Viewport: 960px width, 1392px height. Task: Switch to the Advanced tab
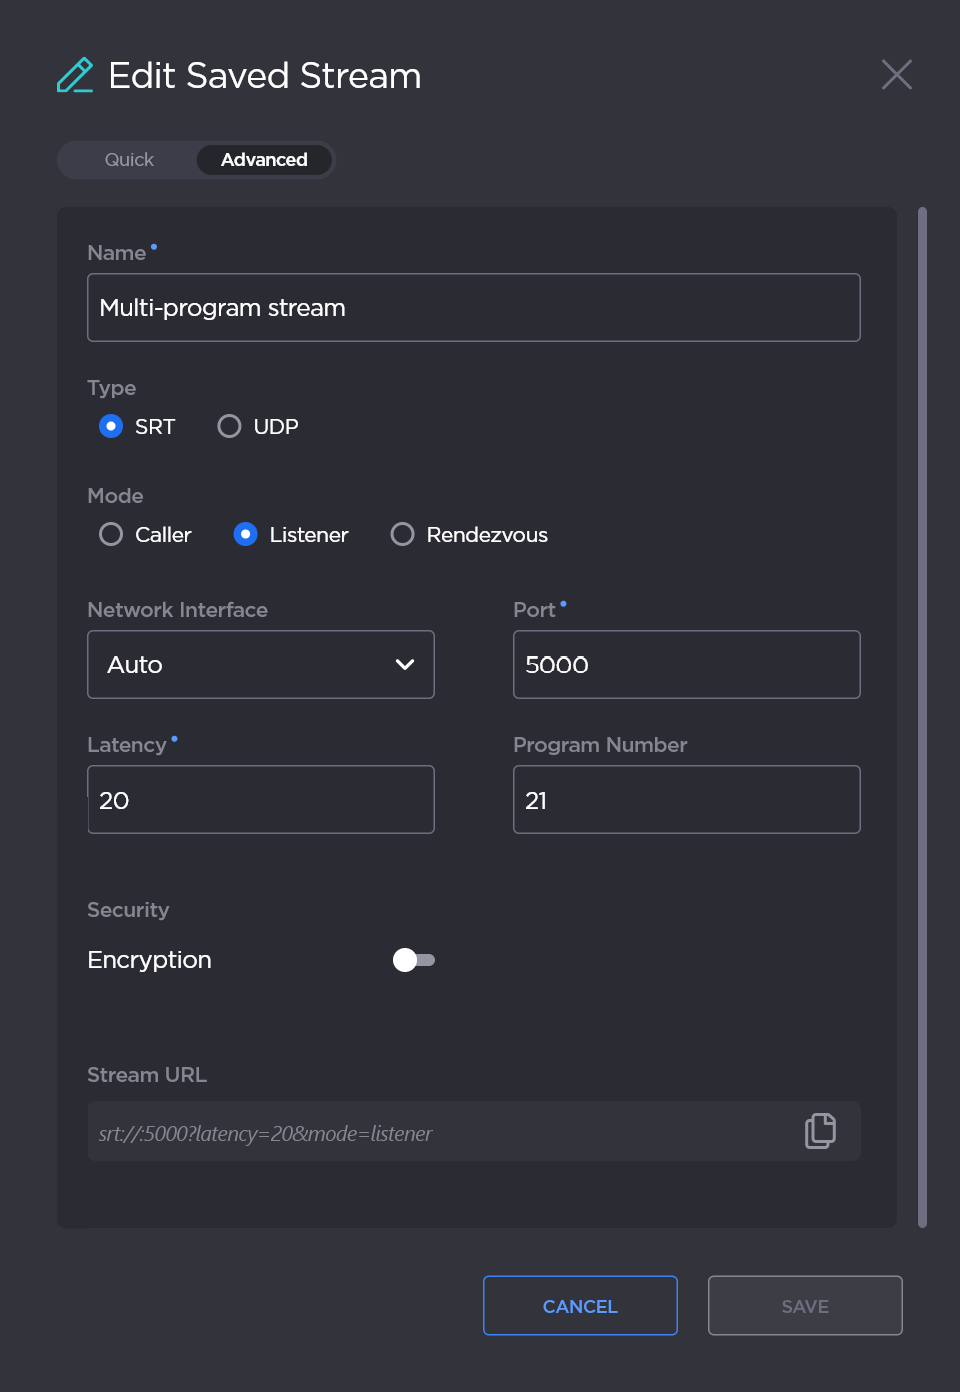(264, 160)
